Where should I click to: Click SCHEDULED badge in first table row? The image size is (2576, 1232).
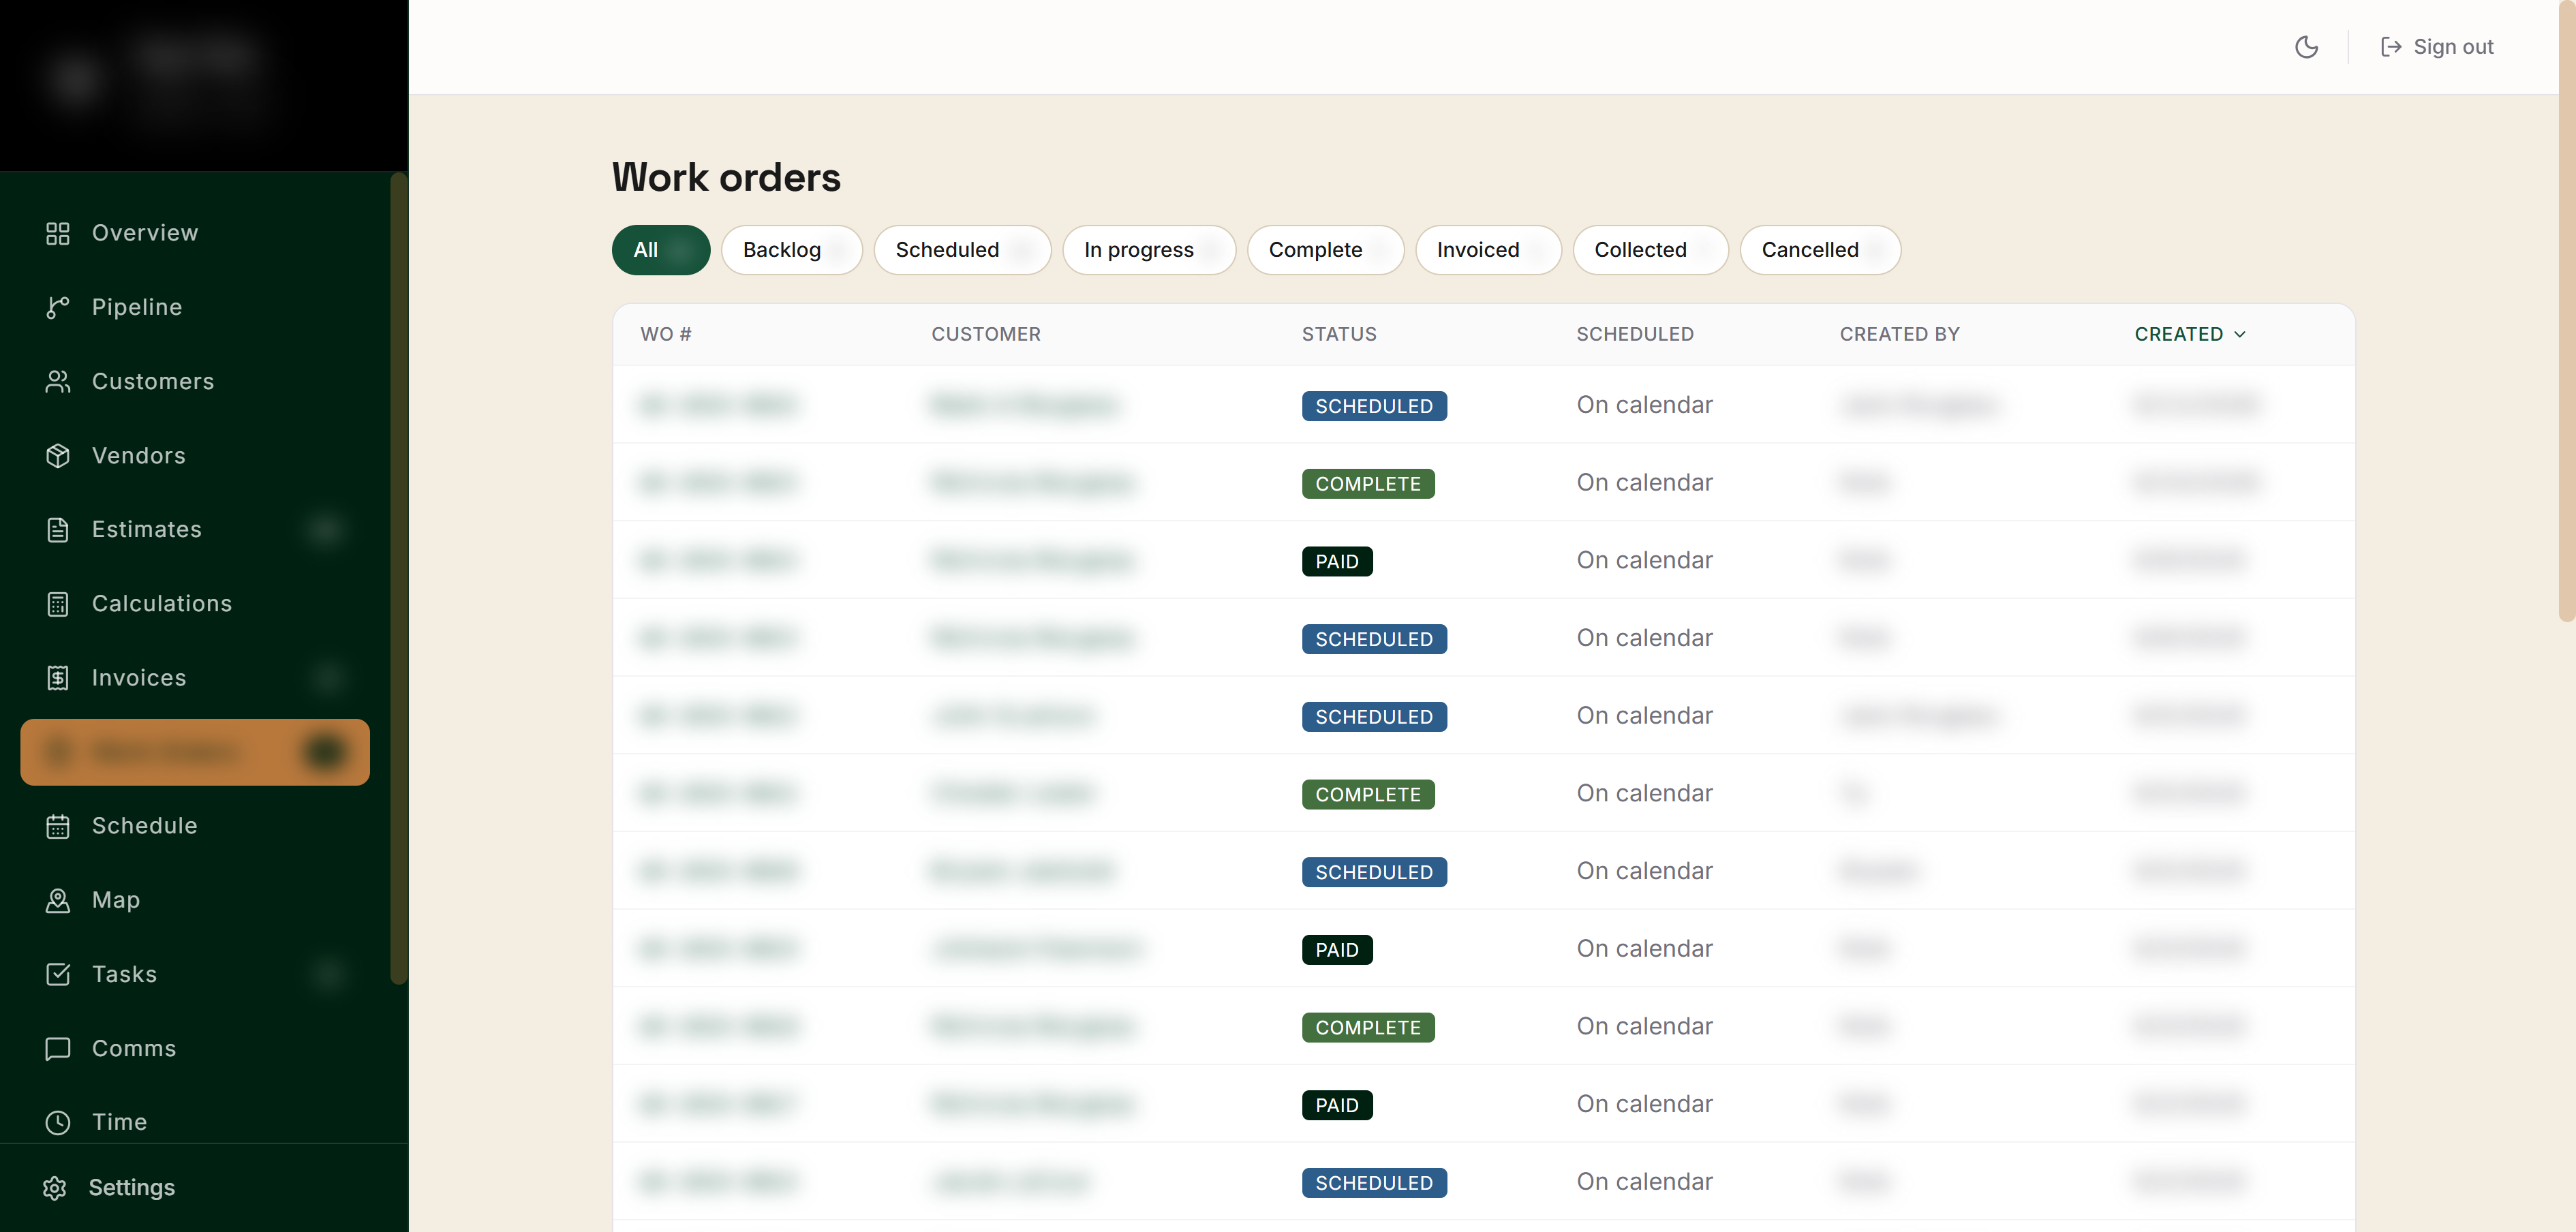pos(1374,406)
